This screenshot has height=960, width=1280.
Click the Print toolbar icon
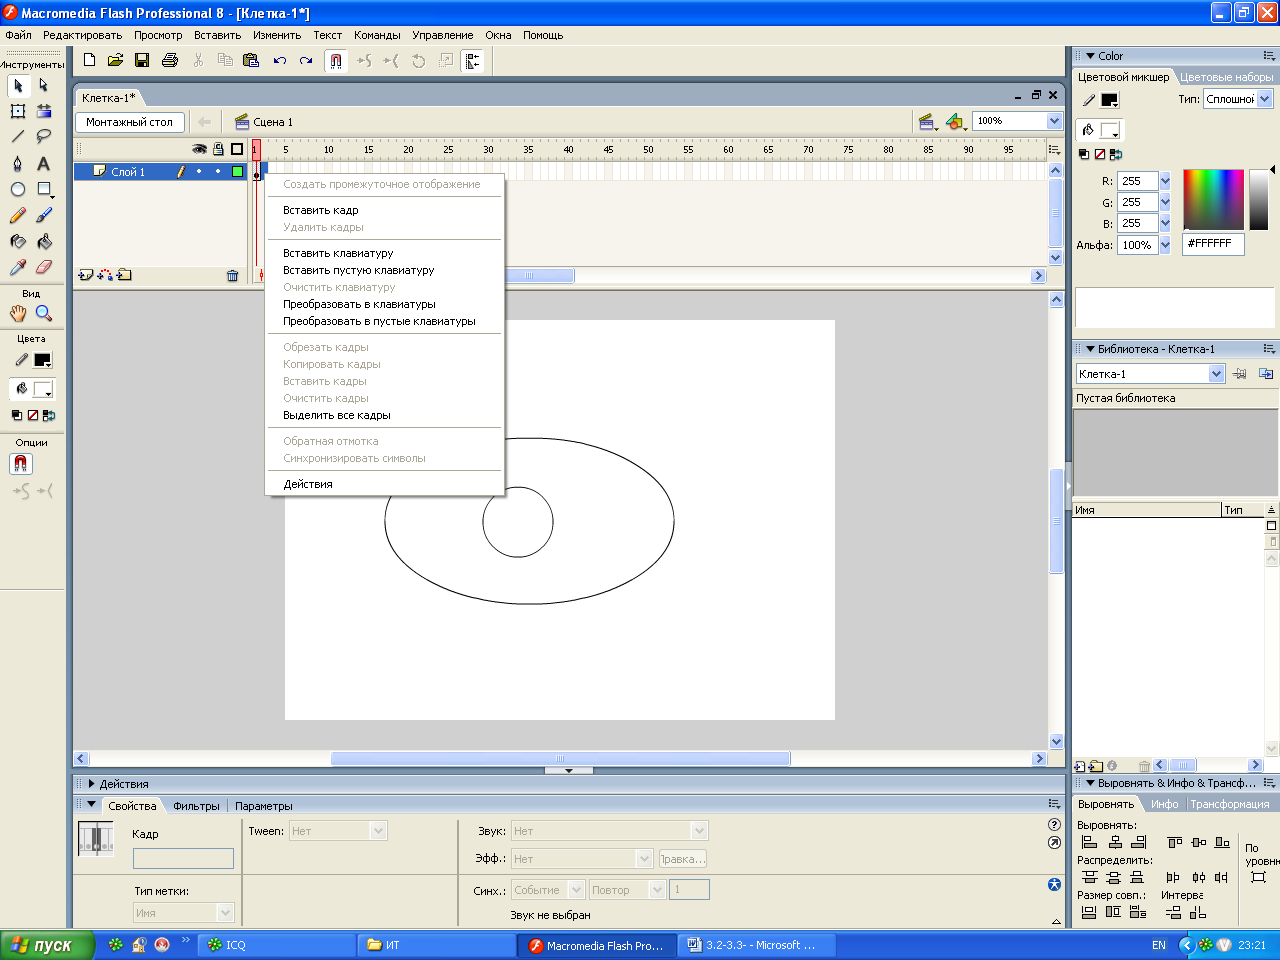point(170,60)
